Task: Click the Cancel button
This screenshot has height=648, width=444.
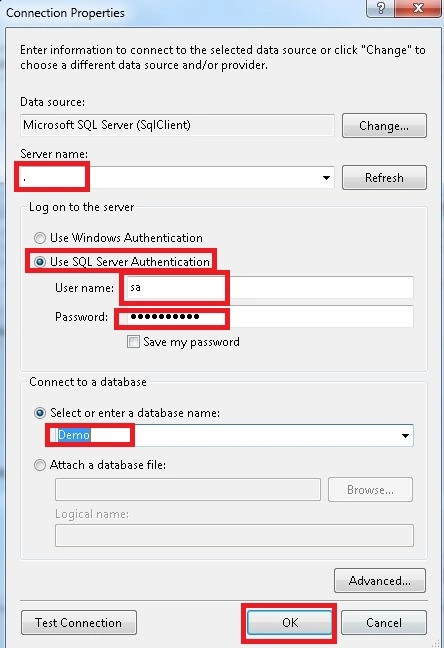Action: [x=384, y=622]
